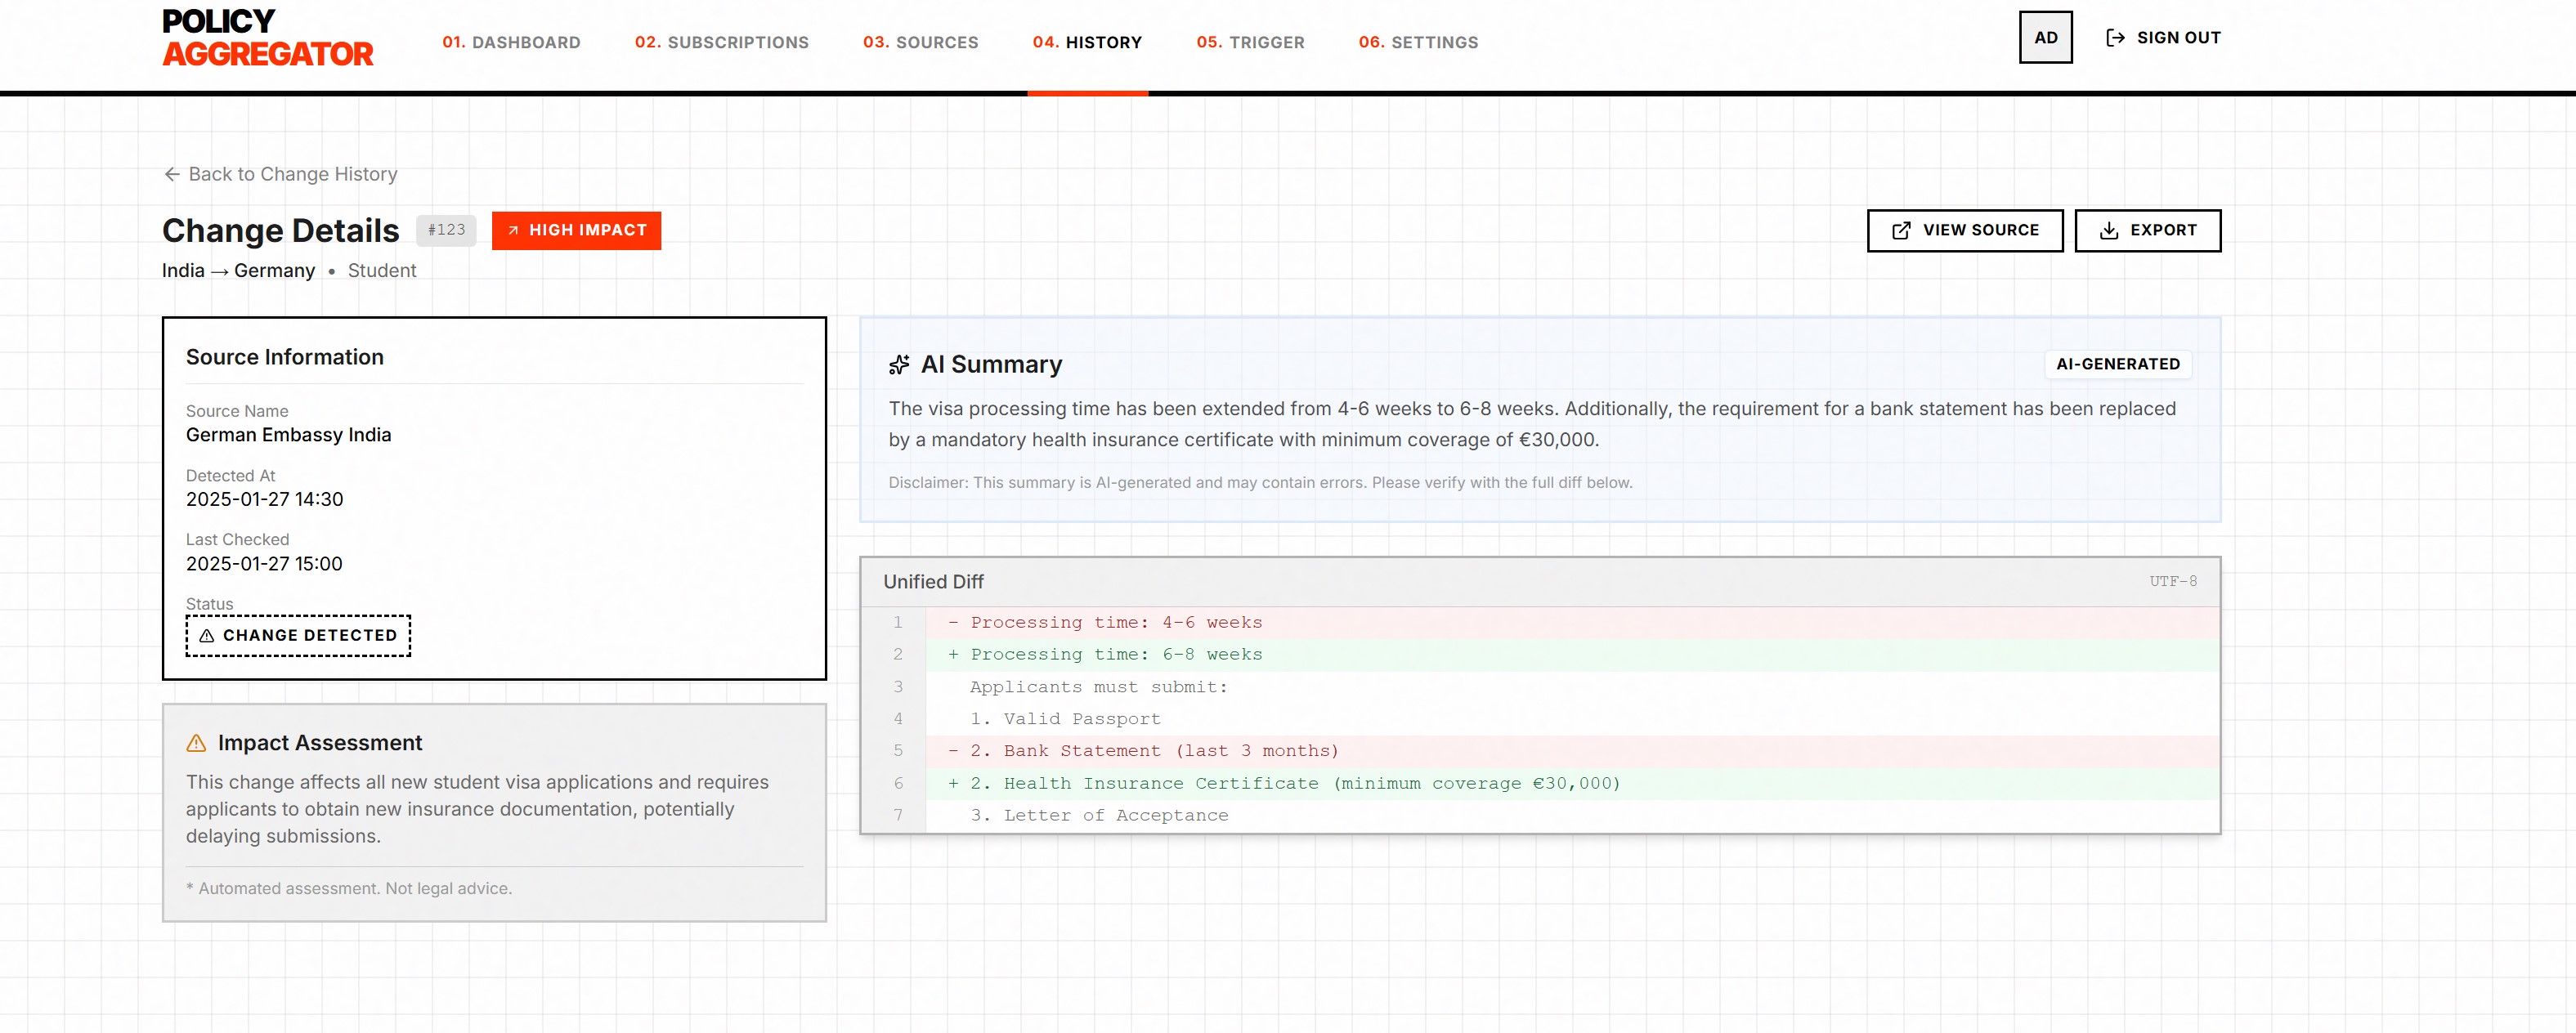Open the Dashboard tab
The width and height of the screenshot is (2576, 1033).
coord(511,42)
